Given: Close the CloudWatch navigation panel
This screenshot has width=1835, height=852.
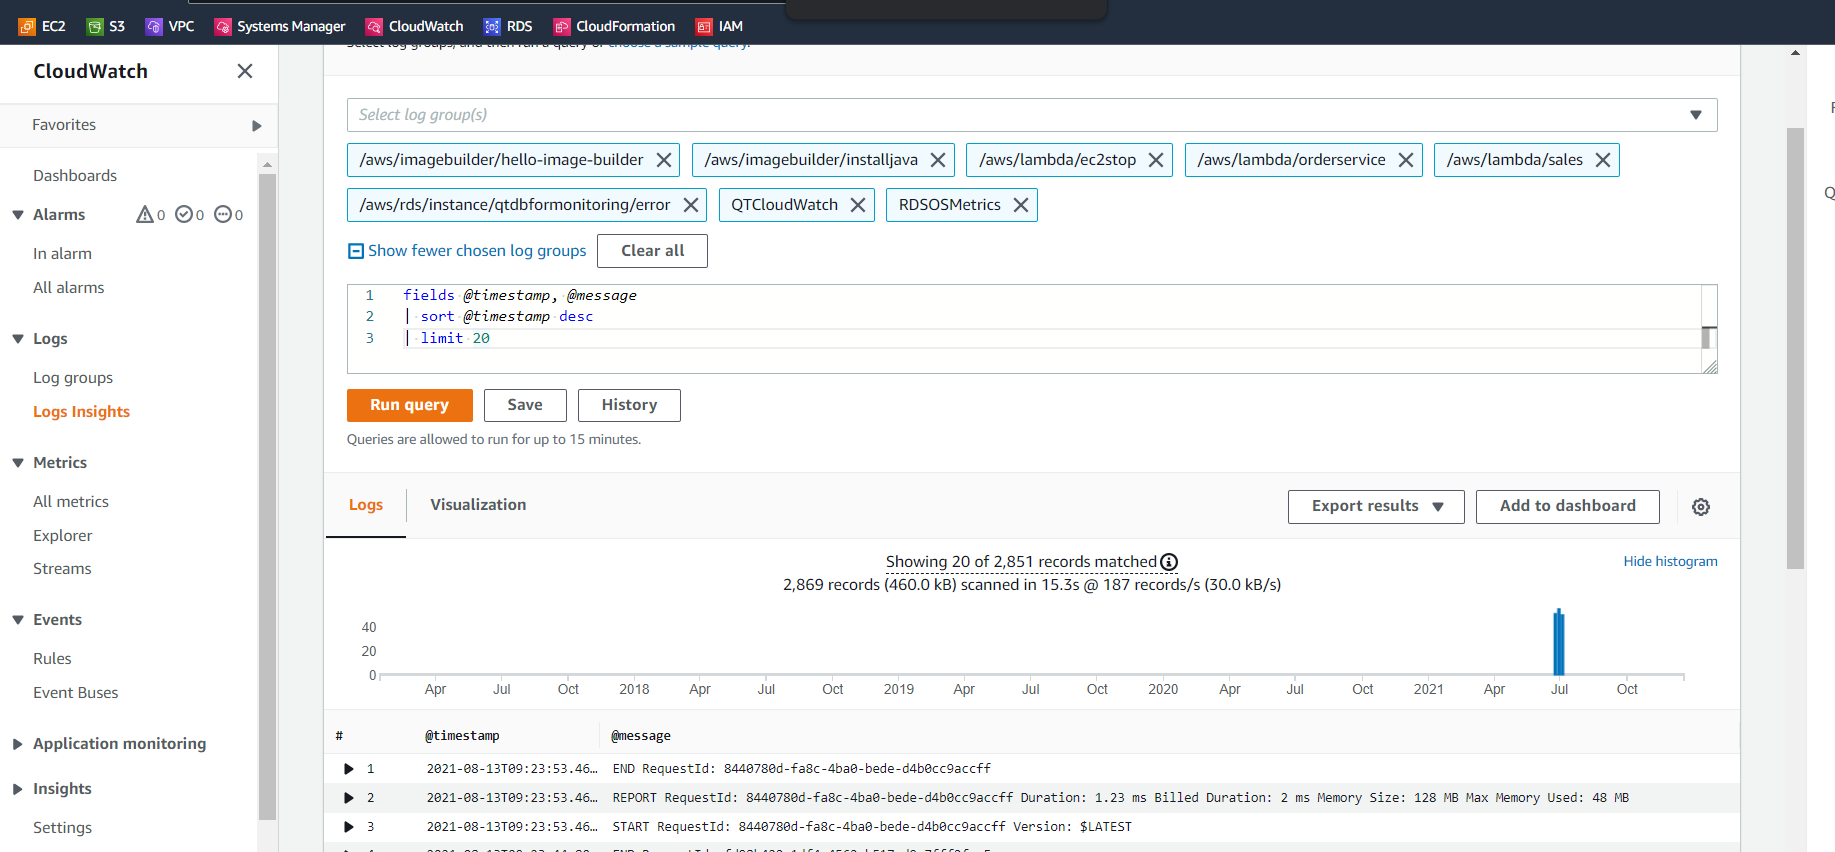Looking at the screenshot, I should coord(245,71).
